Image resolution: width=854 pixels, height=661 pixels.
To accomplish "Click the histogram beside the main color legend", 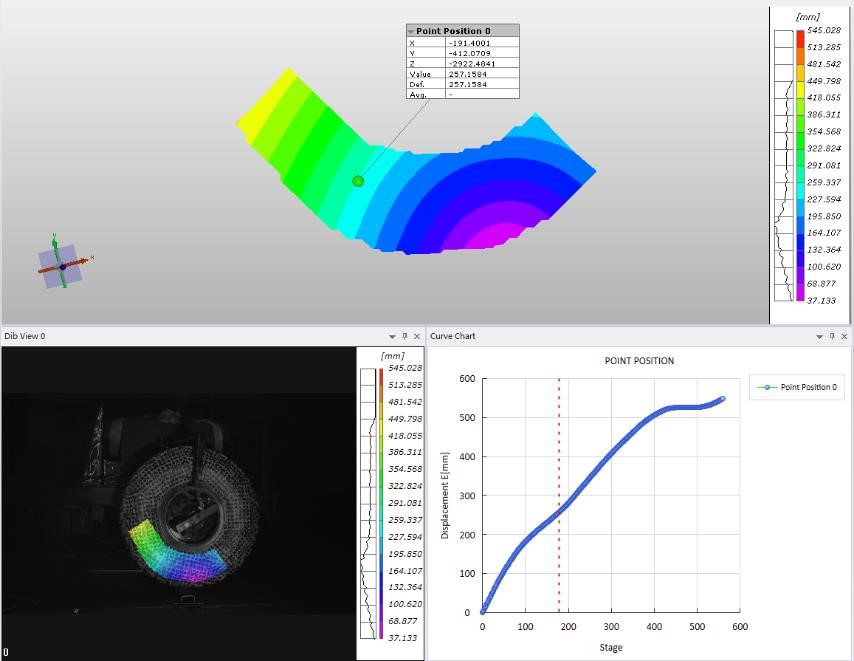I will pyautogui.click(x=785, y=165).
